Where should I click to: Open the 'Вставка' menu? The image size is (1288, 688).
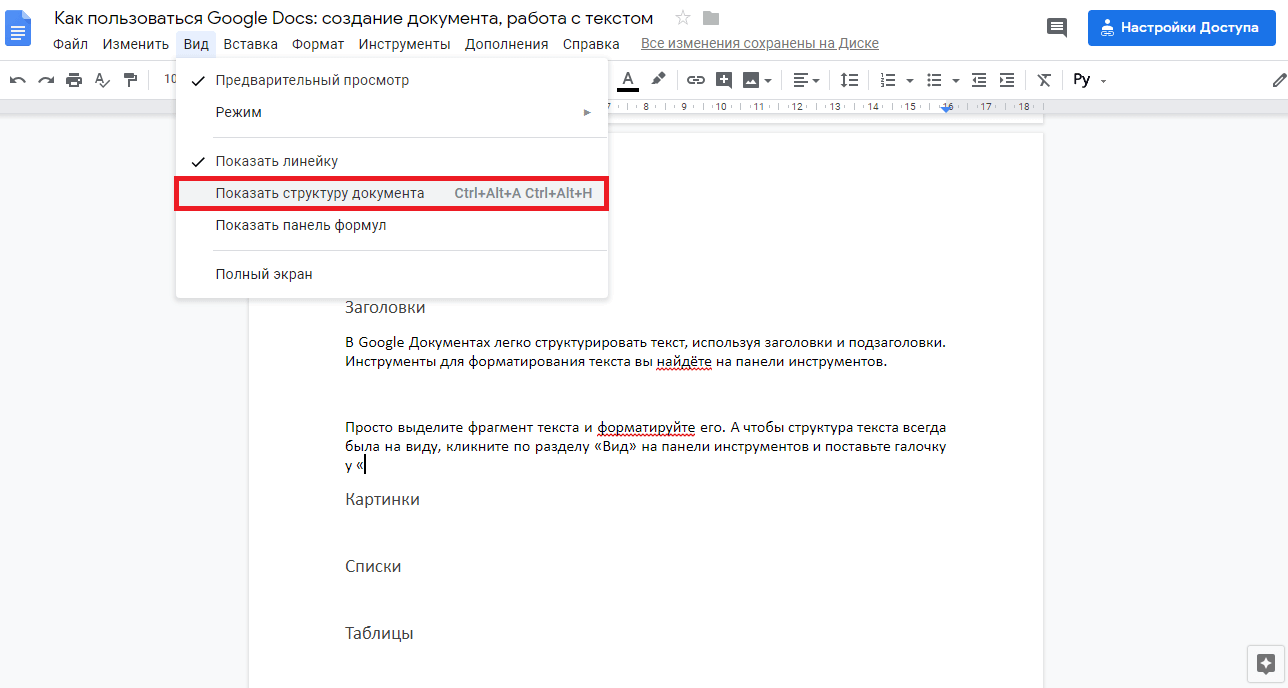click(250, 44)
